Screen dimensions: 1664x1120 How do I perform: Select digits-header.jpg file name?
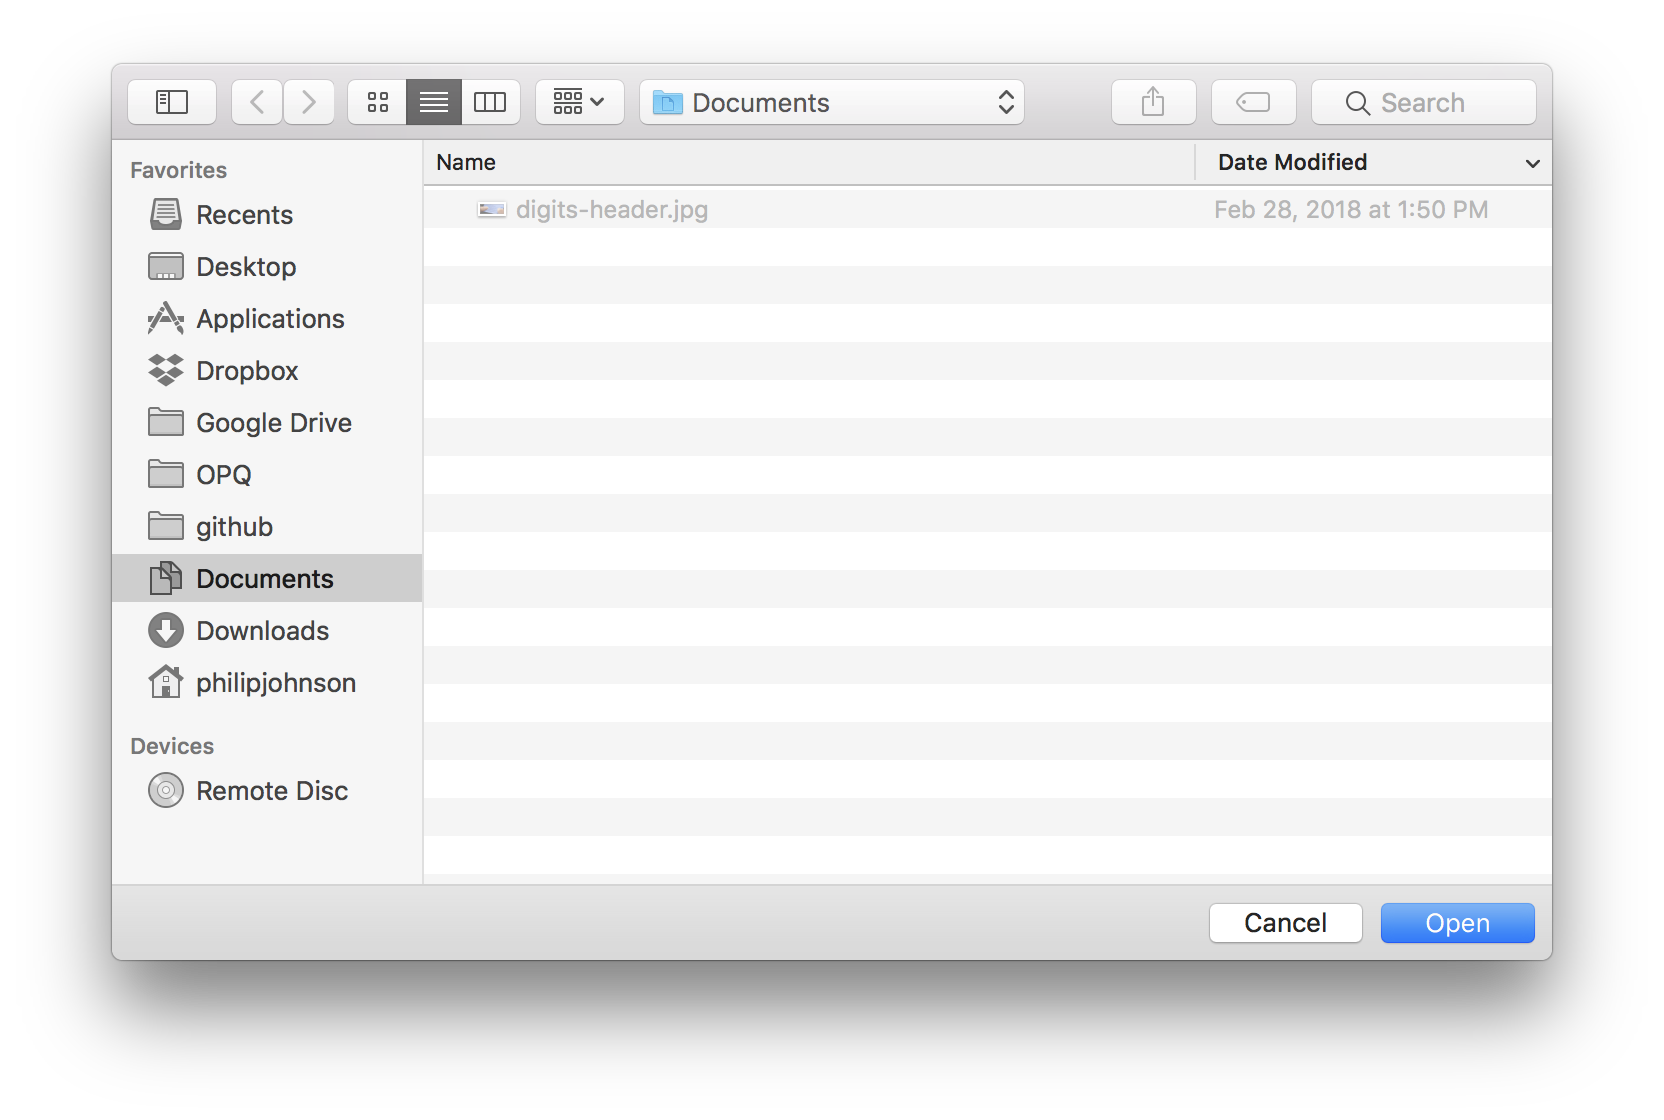coord(612,209)
